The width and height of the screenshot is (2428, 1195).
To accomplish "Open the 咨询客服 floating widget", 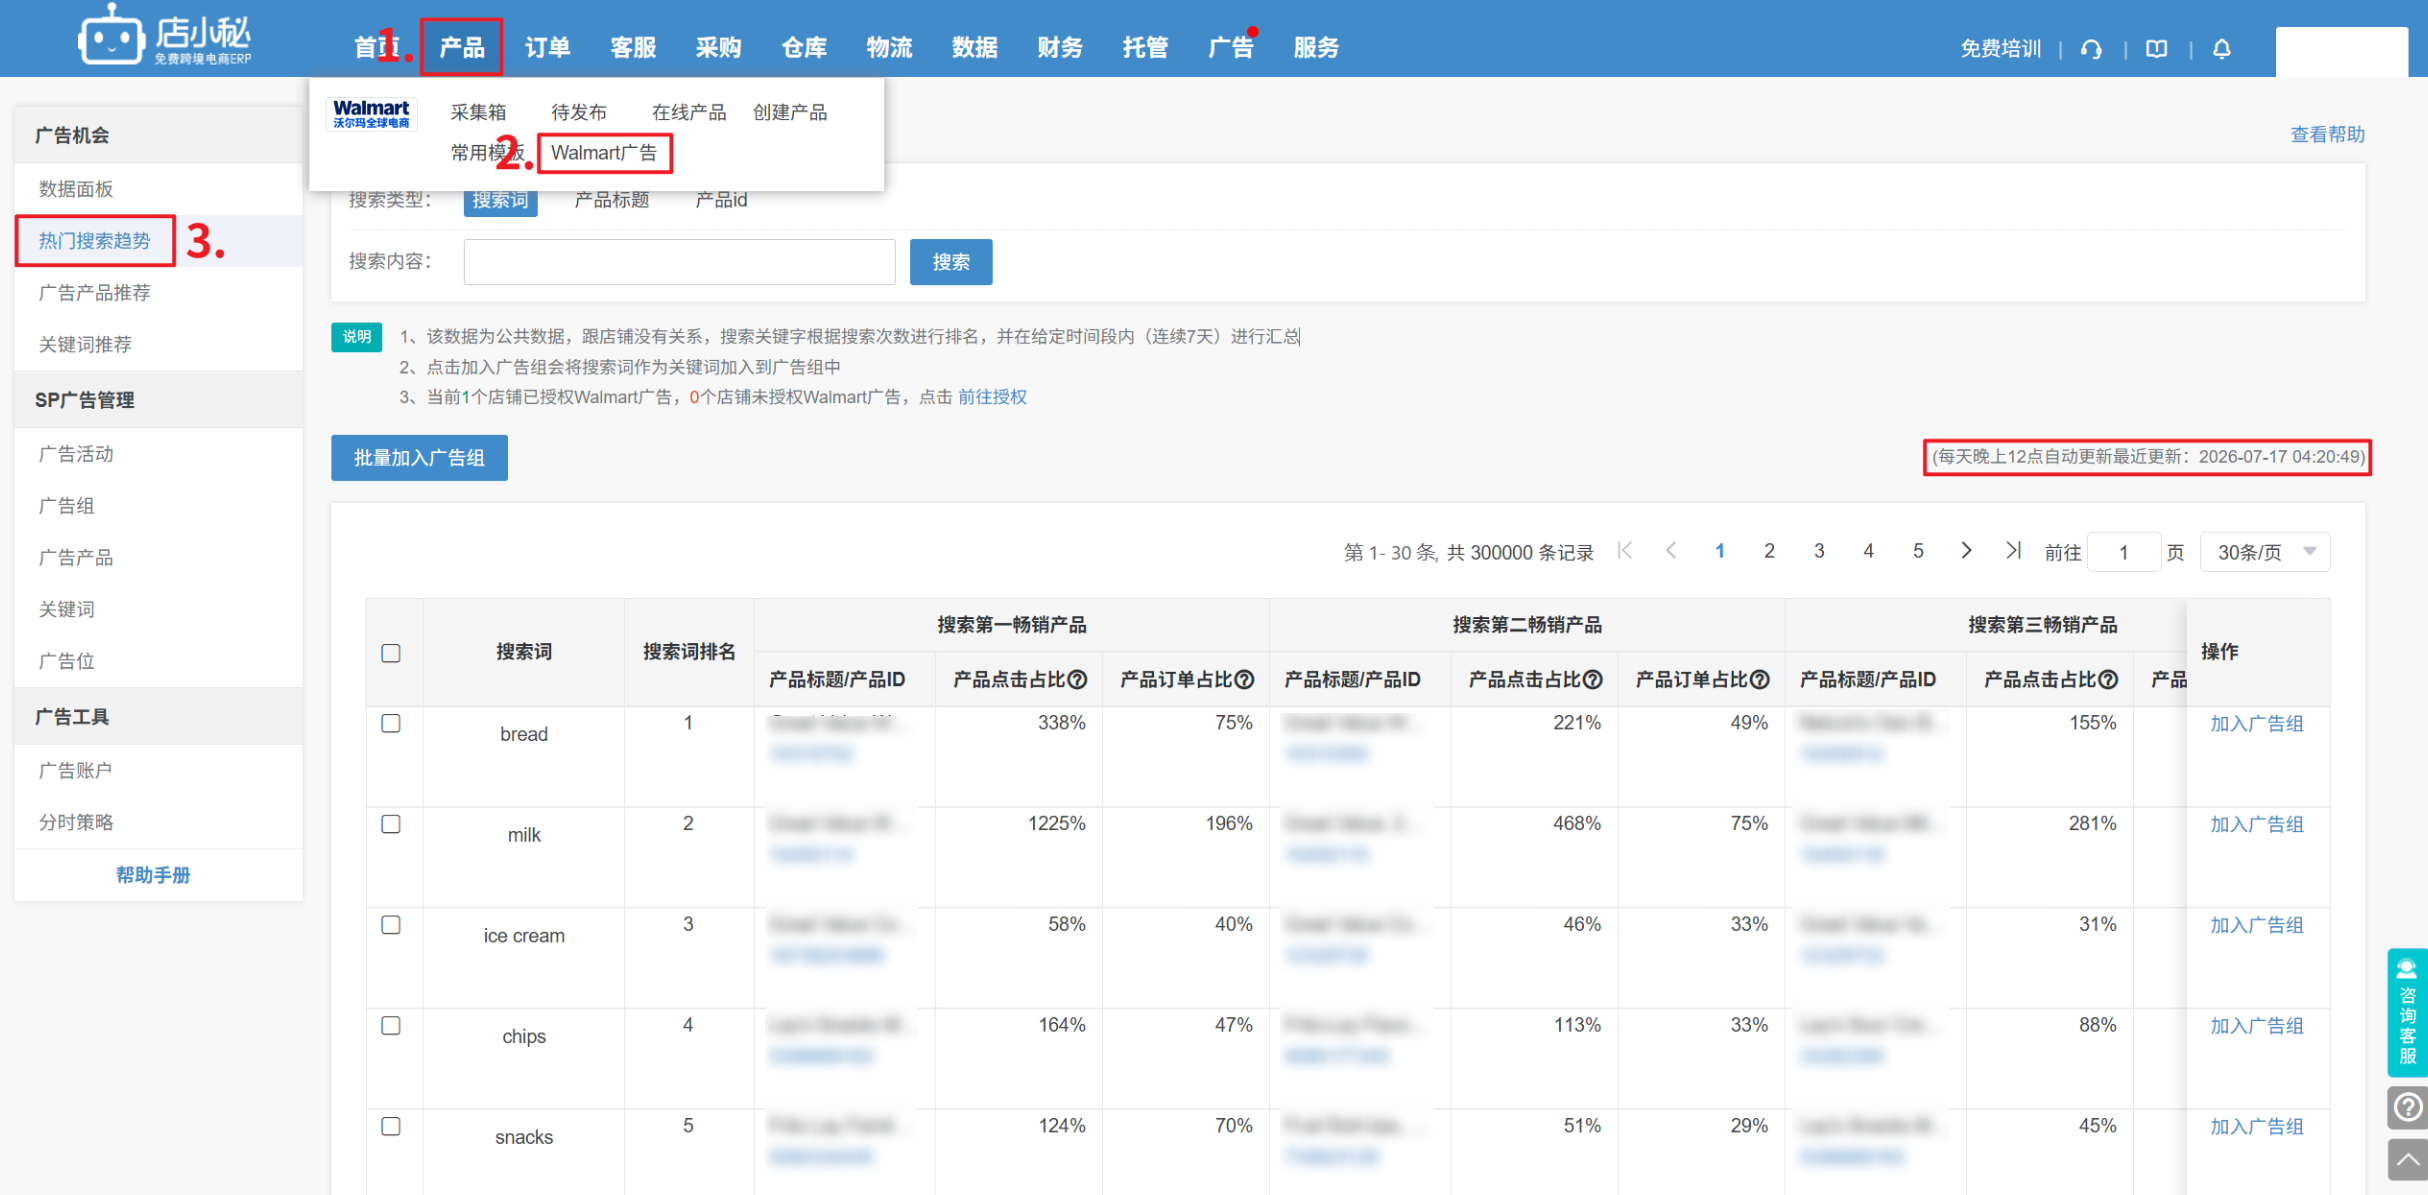I will [2407, 1012].
